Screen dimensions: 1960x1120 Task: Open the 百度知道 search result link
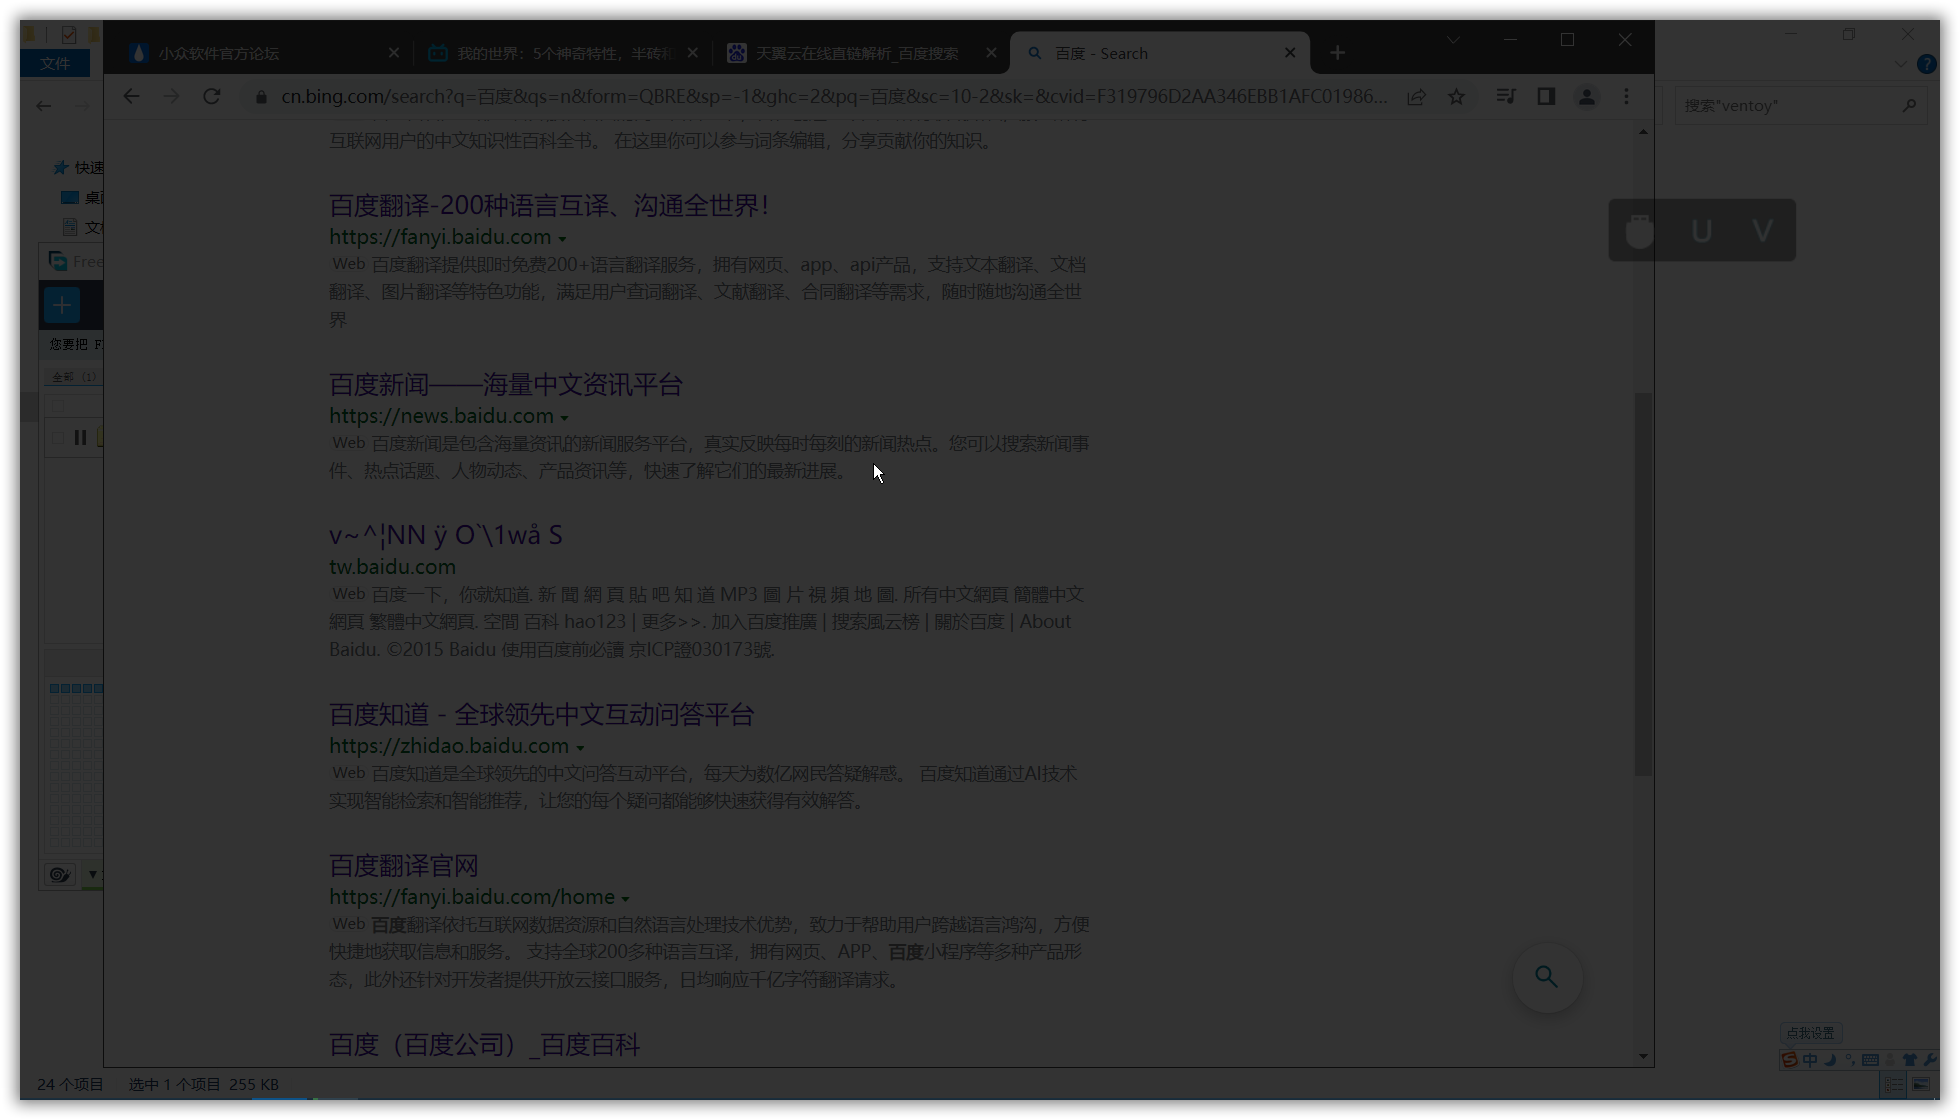click(541, 715)
